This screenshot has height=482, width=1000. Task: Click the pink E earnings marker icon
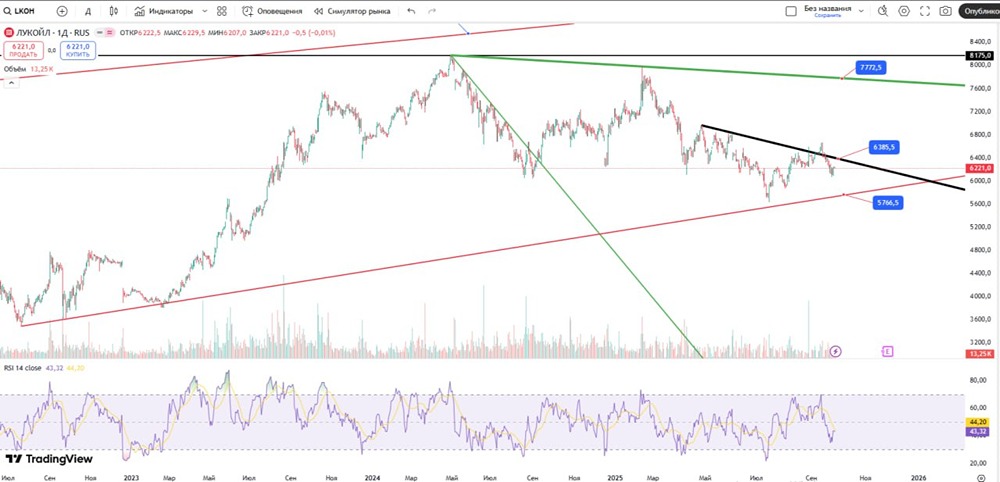tap(887, 351)
